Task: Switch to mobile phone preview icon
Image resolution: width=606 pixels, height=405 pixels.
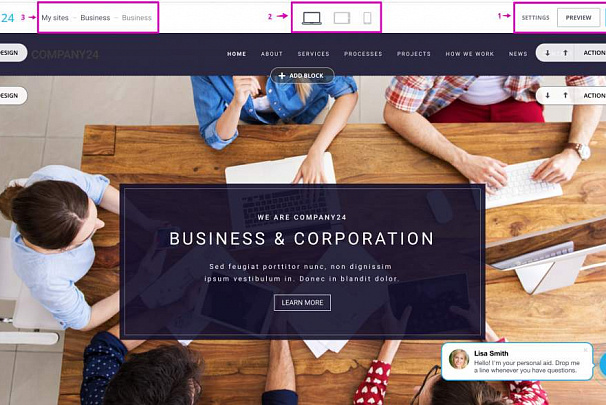Action: coord(367,18)
